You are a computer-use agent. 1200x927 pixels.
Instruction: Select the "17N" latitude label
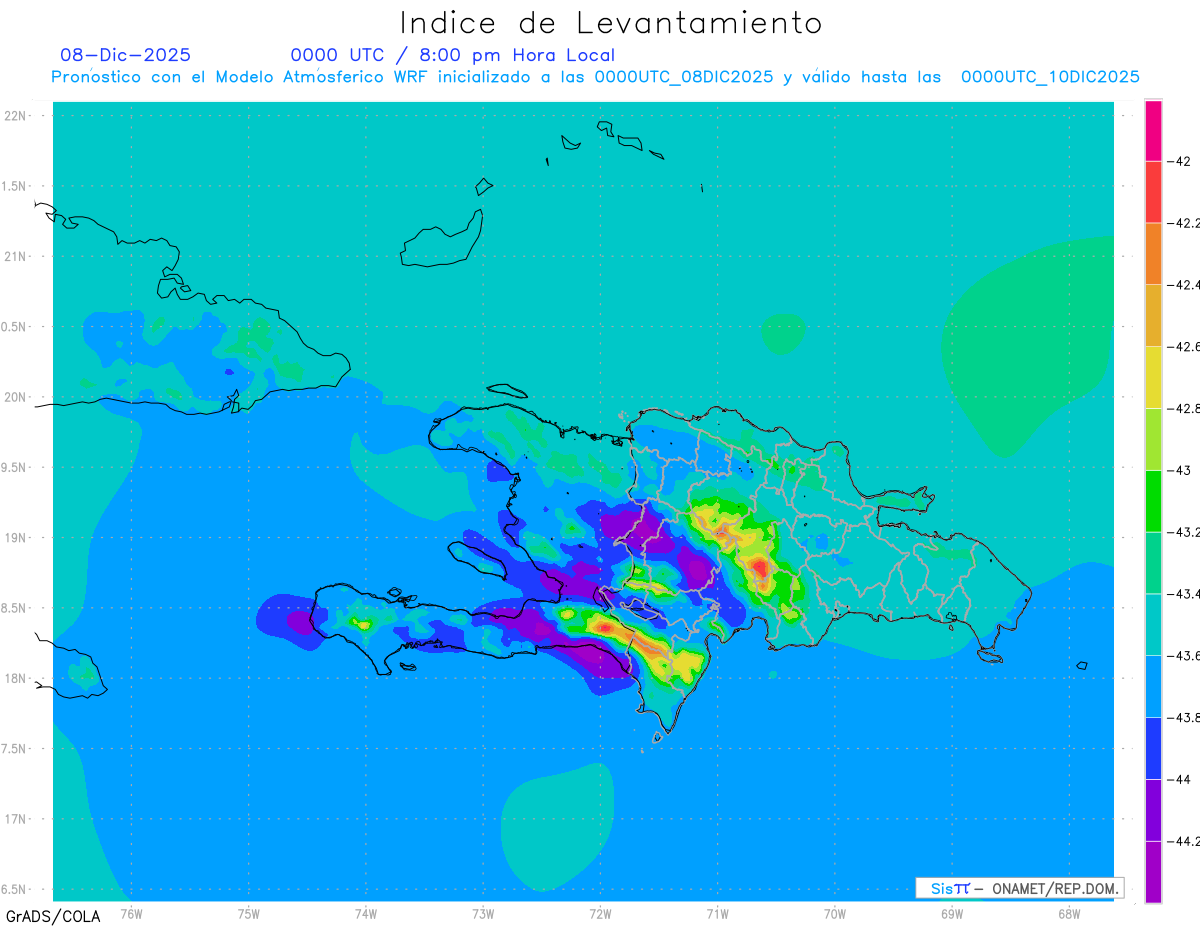click(17, 820)
